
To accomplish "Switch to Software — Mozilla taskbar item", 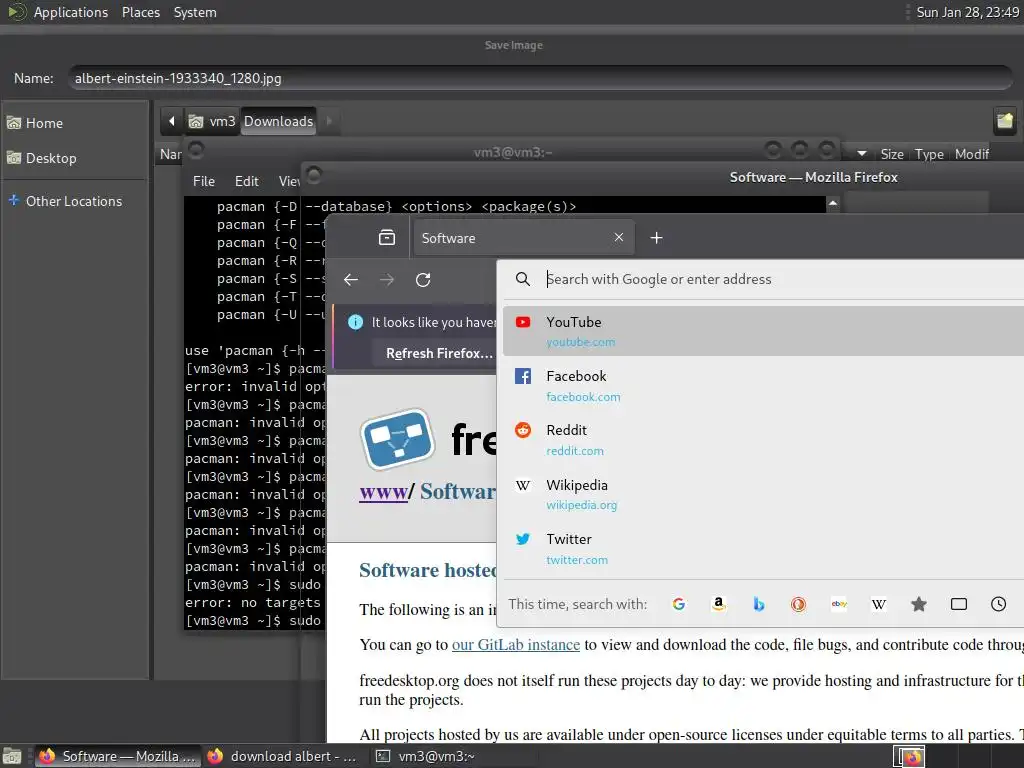I will (117, 756).
